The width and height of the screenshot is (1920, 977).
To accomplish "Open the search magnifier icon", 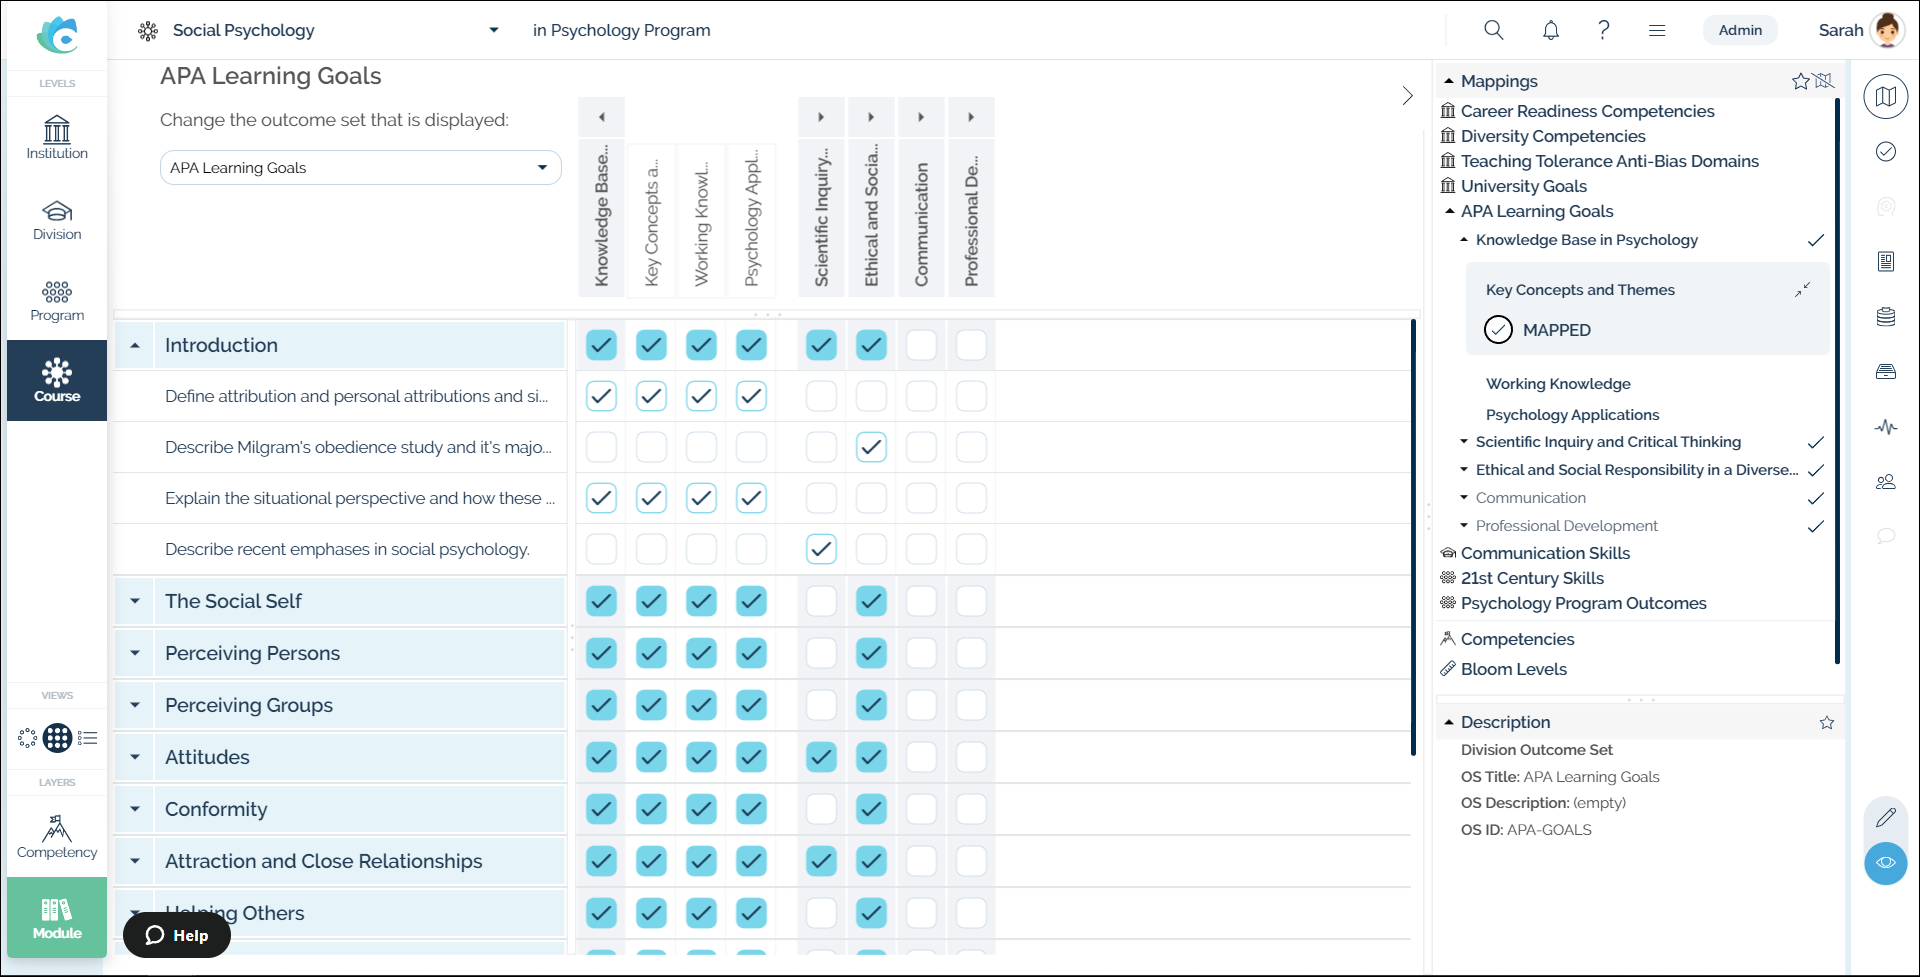I will pos(1493,30).
